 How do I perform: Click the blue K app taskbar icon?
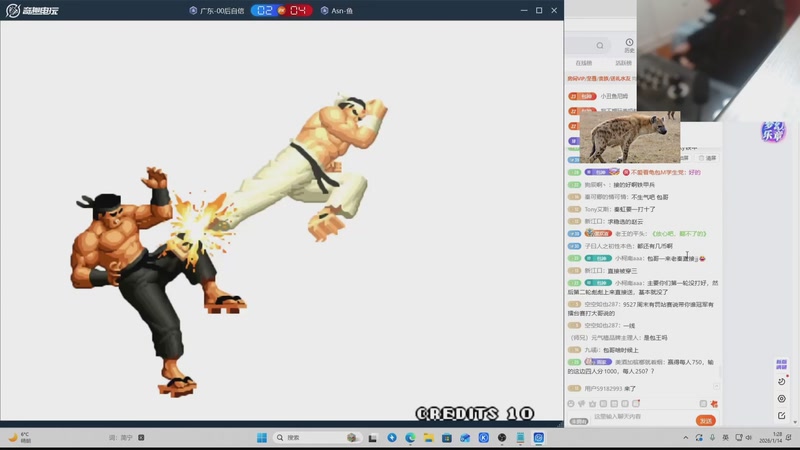[x=484, y=437]
